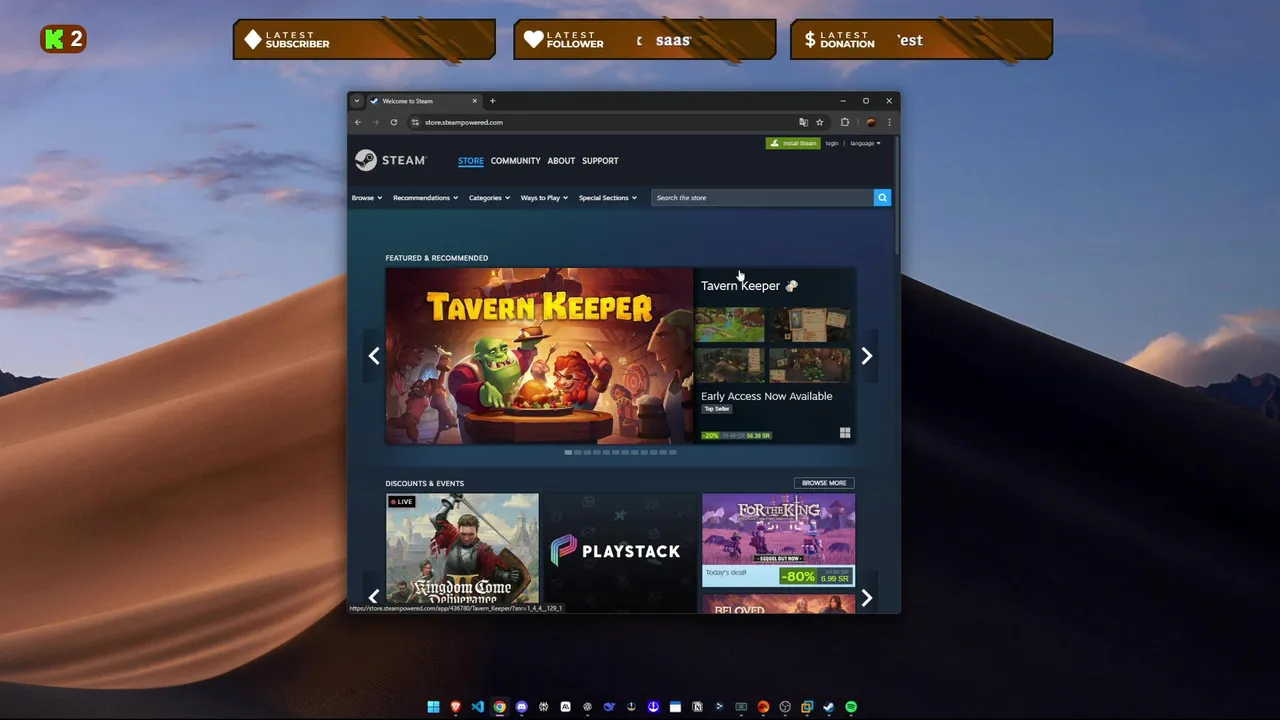Viewport: 1280px width, 720px height.
Task: Click the address bar showing store.steampowered.com
Action: [x=600, y=122]
